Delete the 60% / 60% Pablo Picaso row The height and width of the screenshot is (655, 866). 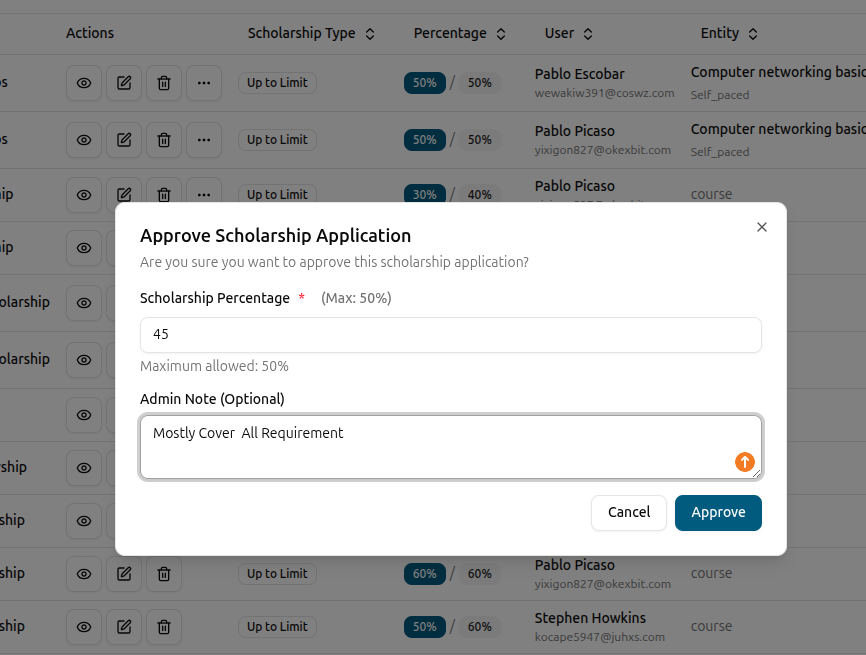click(164, 574)
